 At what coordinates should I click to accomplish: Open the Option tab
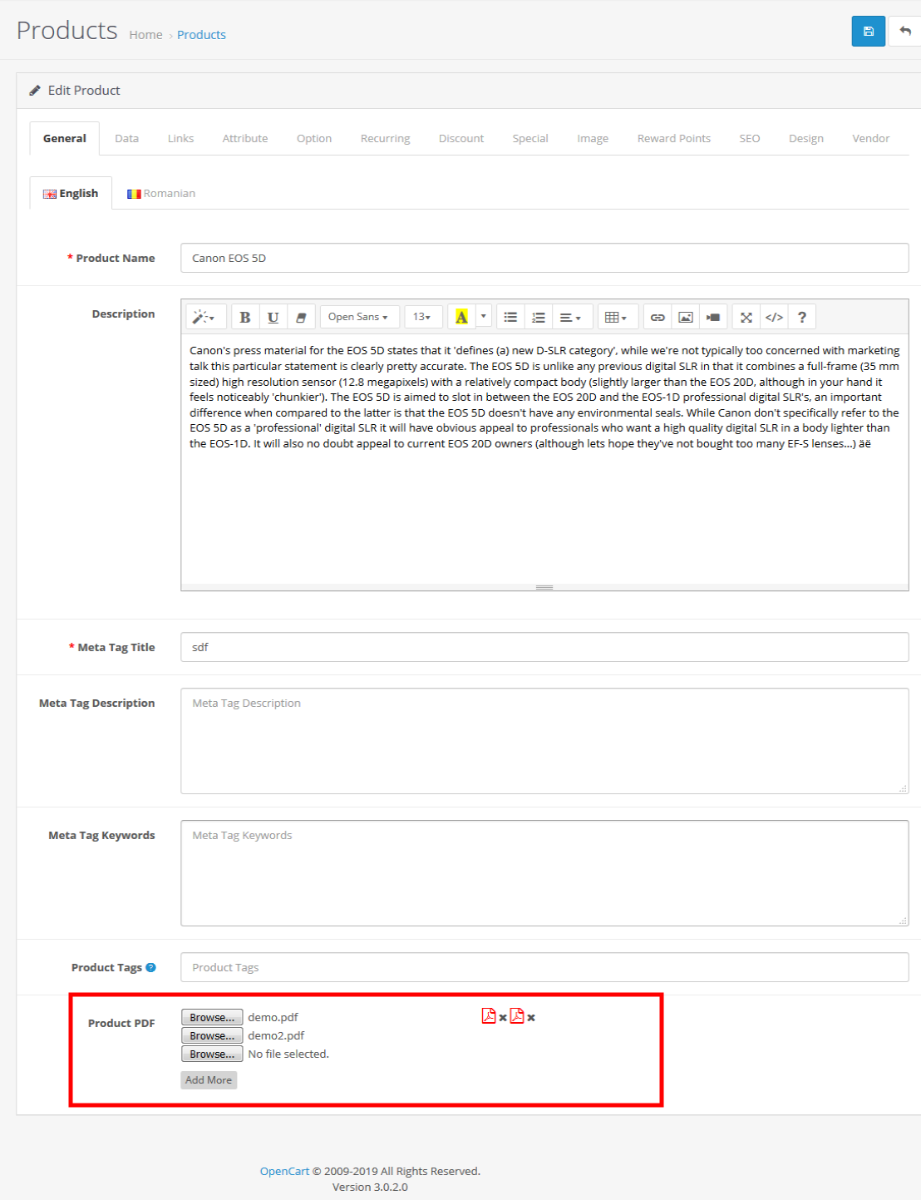314,138
